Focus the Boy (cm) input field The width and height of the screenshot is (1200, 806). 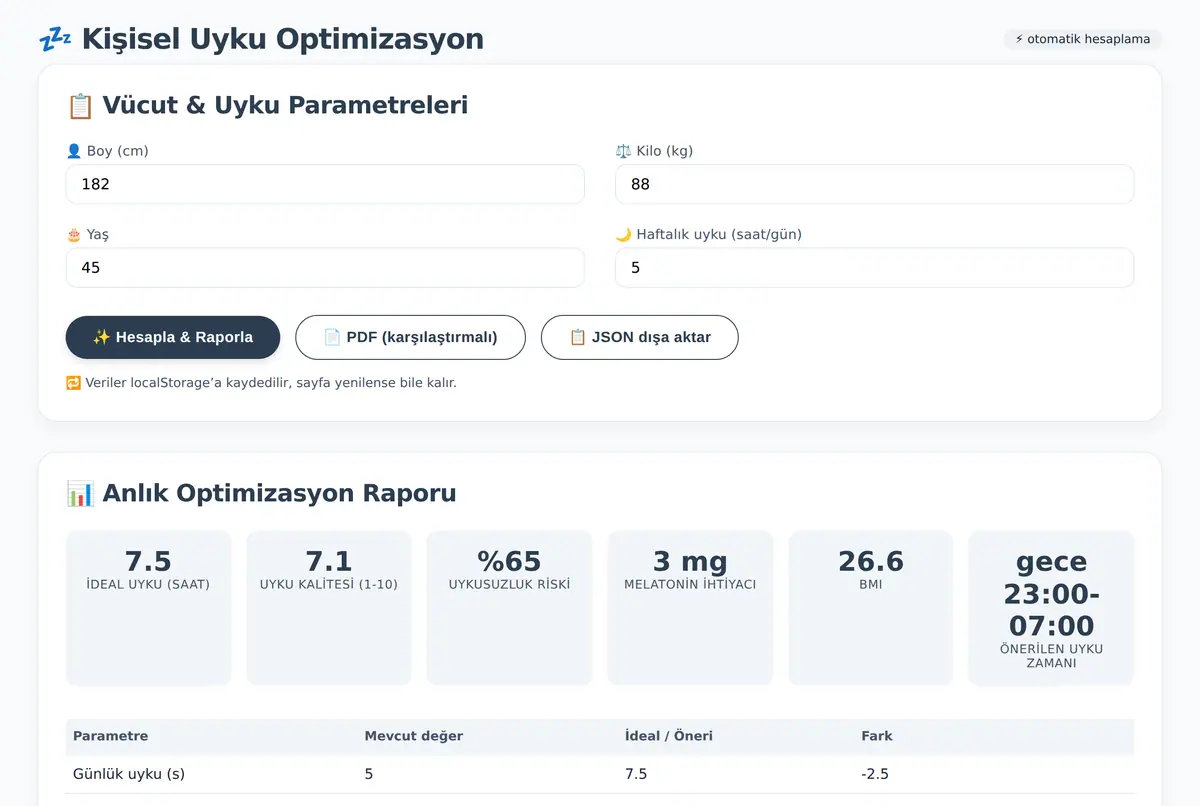click(x=325, y=184)
